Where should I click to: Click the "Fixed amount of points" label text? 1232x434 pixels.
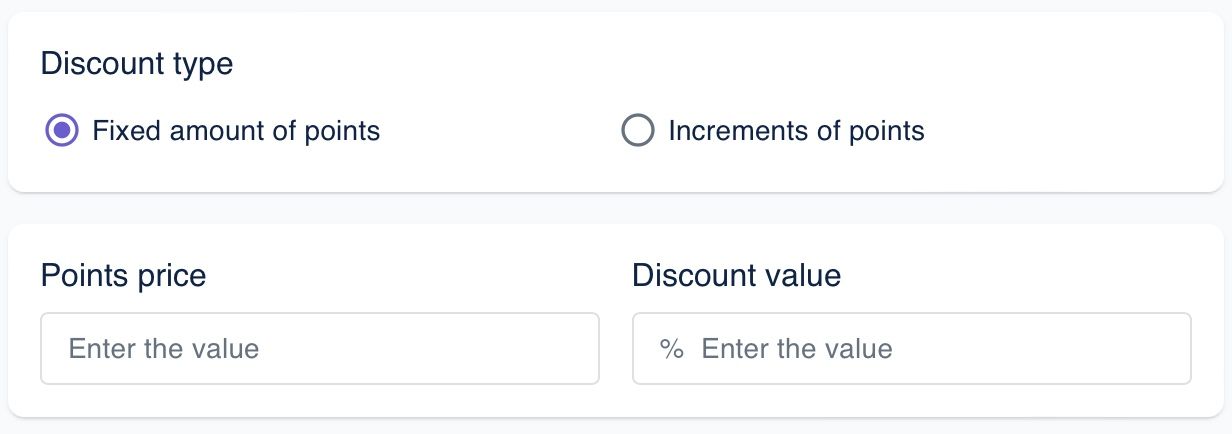(x=236, y=131)
